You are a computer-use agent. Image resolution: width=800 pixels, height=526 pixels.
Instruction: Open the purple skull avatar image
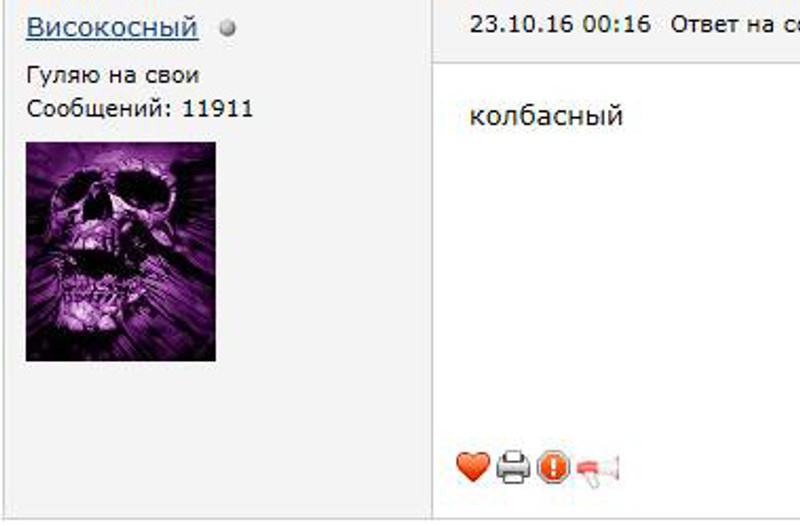(x=121, y=252)
